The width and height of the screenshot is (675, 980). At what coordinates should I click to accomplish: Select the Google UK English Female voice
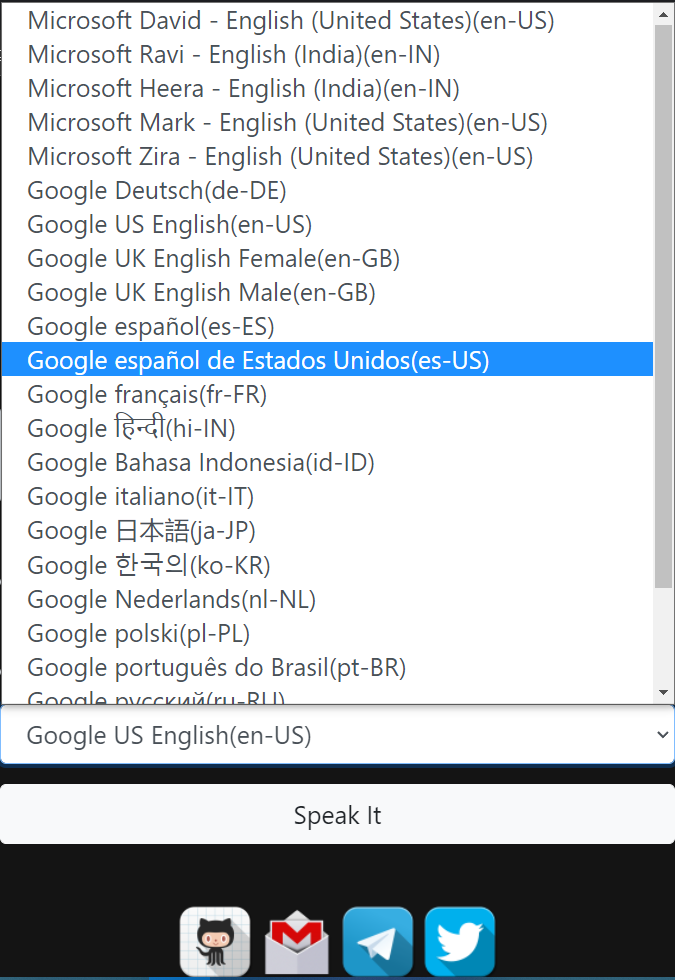pos(213,258)
